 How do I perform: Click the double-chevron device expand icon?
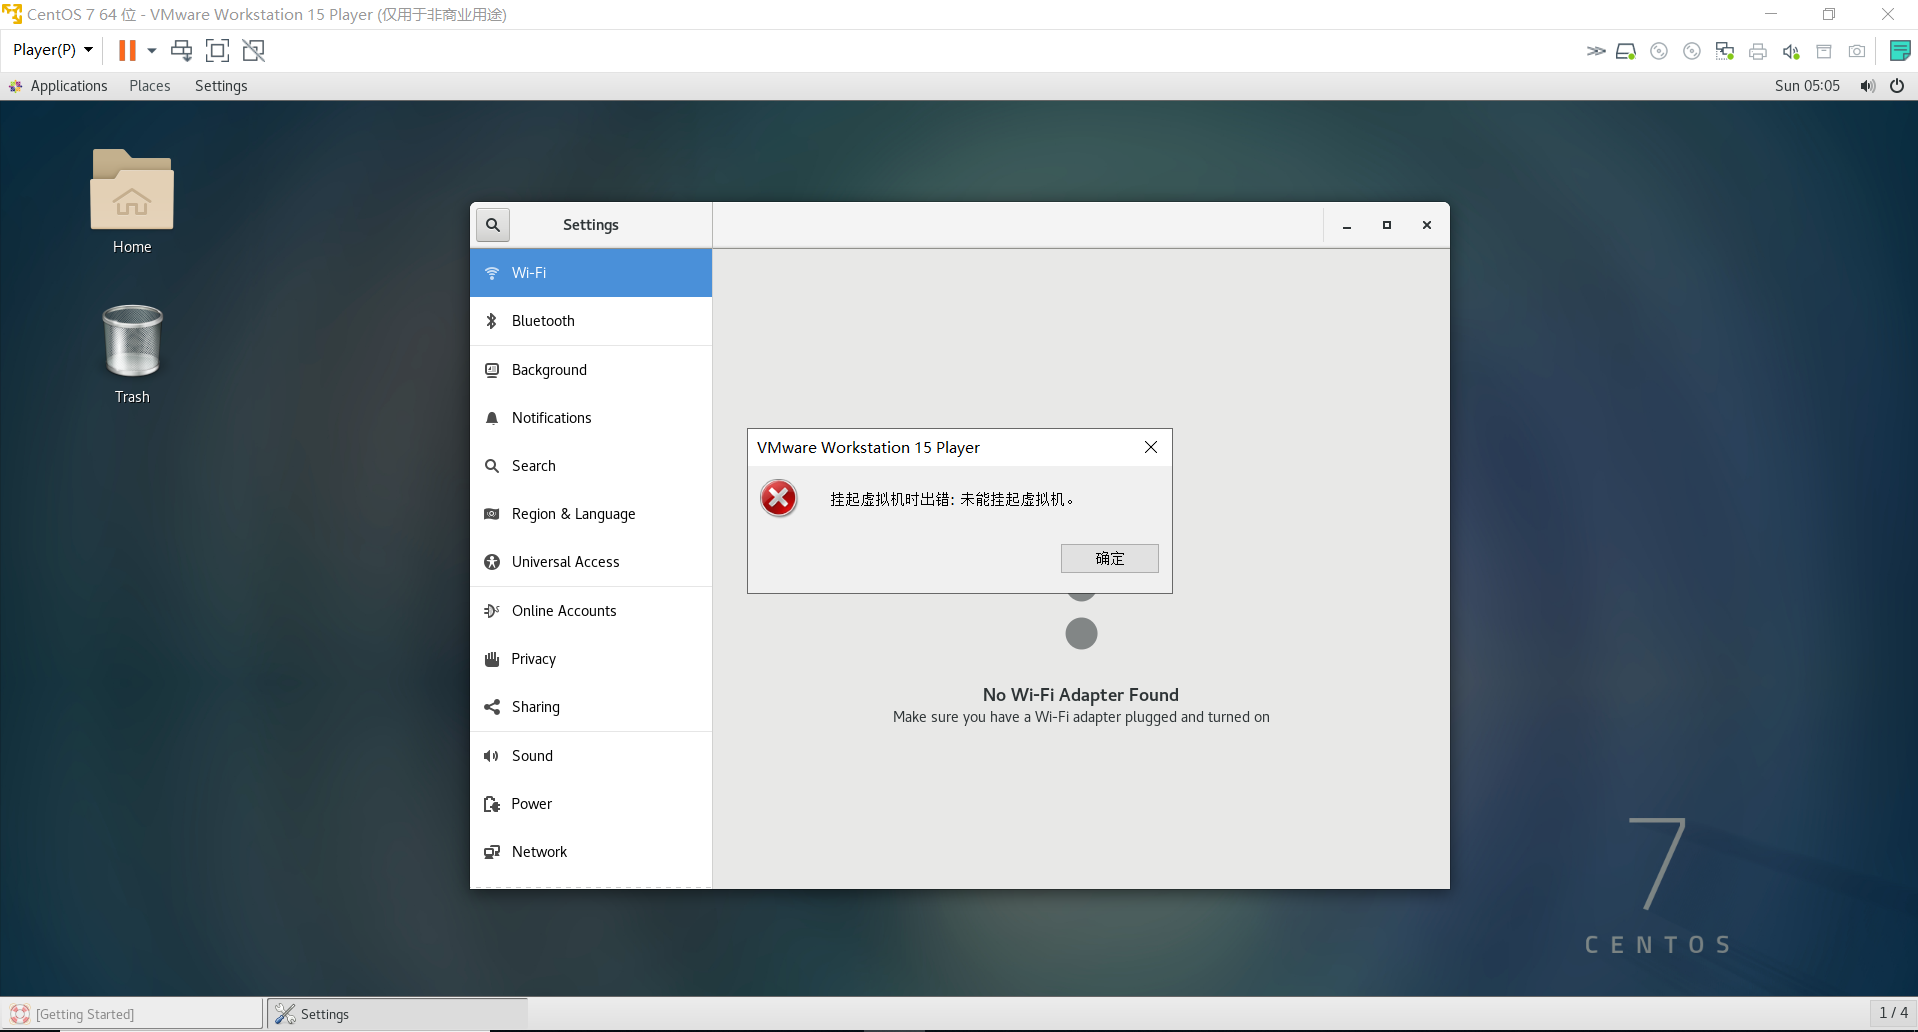[x=1596, y=51]
